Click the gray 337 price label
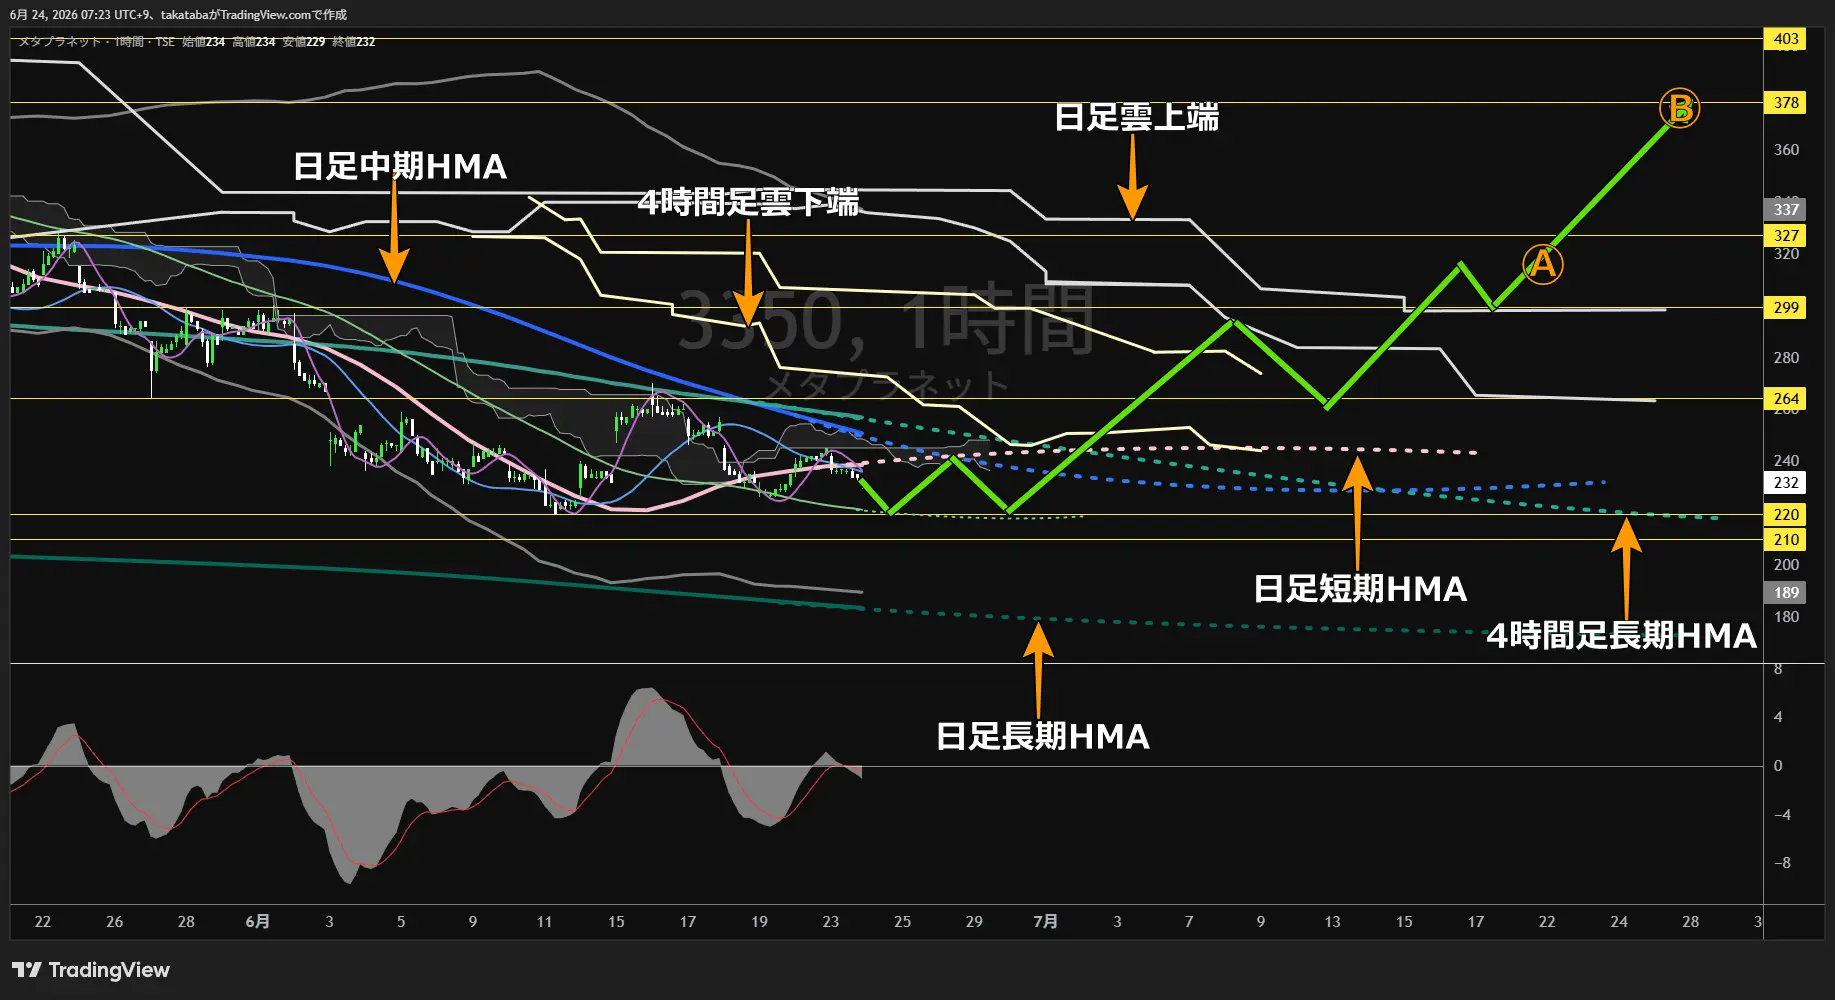The image size is (1835, 1000). click(x=1786, y=209)
